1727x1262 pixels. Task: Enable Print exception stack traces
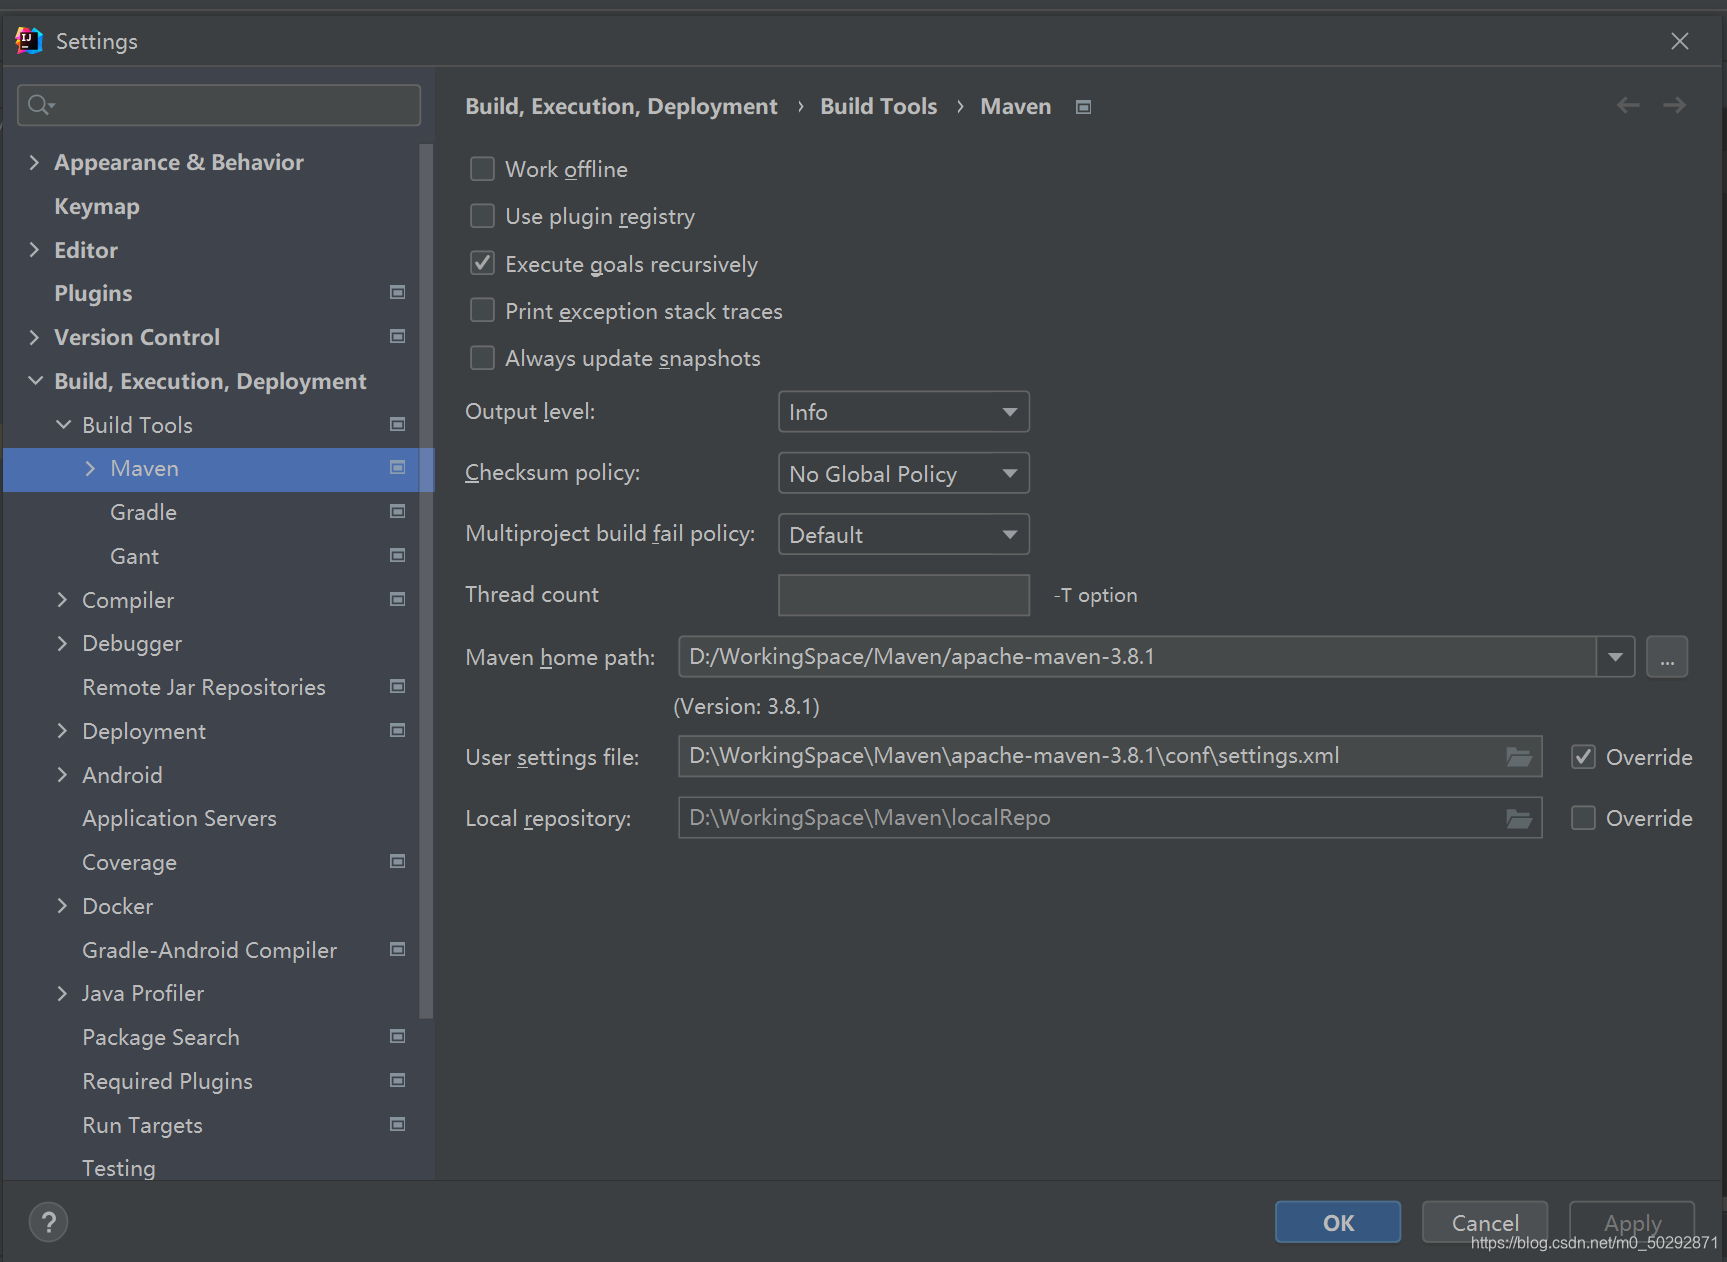click(x=482, y=311)
